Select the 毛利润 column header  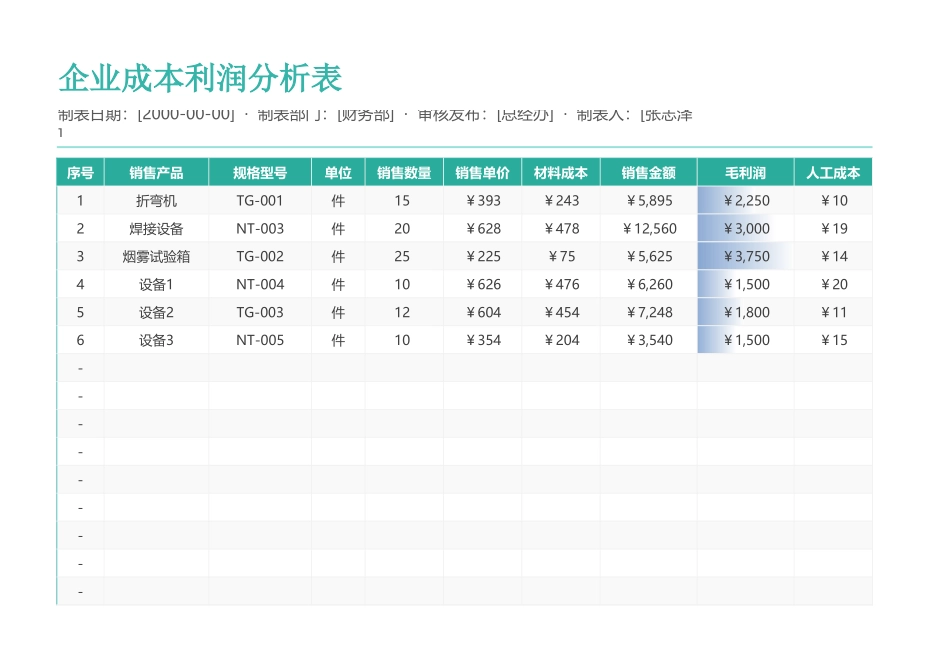click(x=745, y=172)
